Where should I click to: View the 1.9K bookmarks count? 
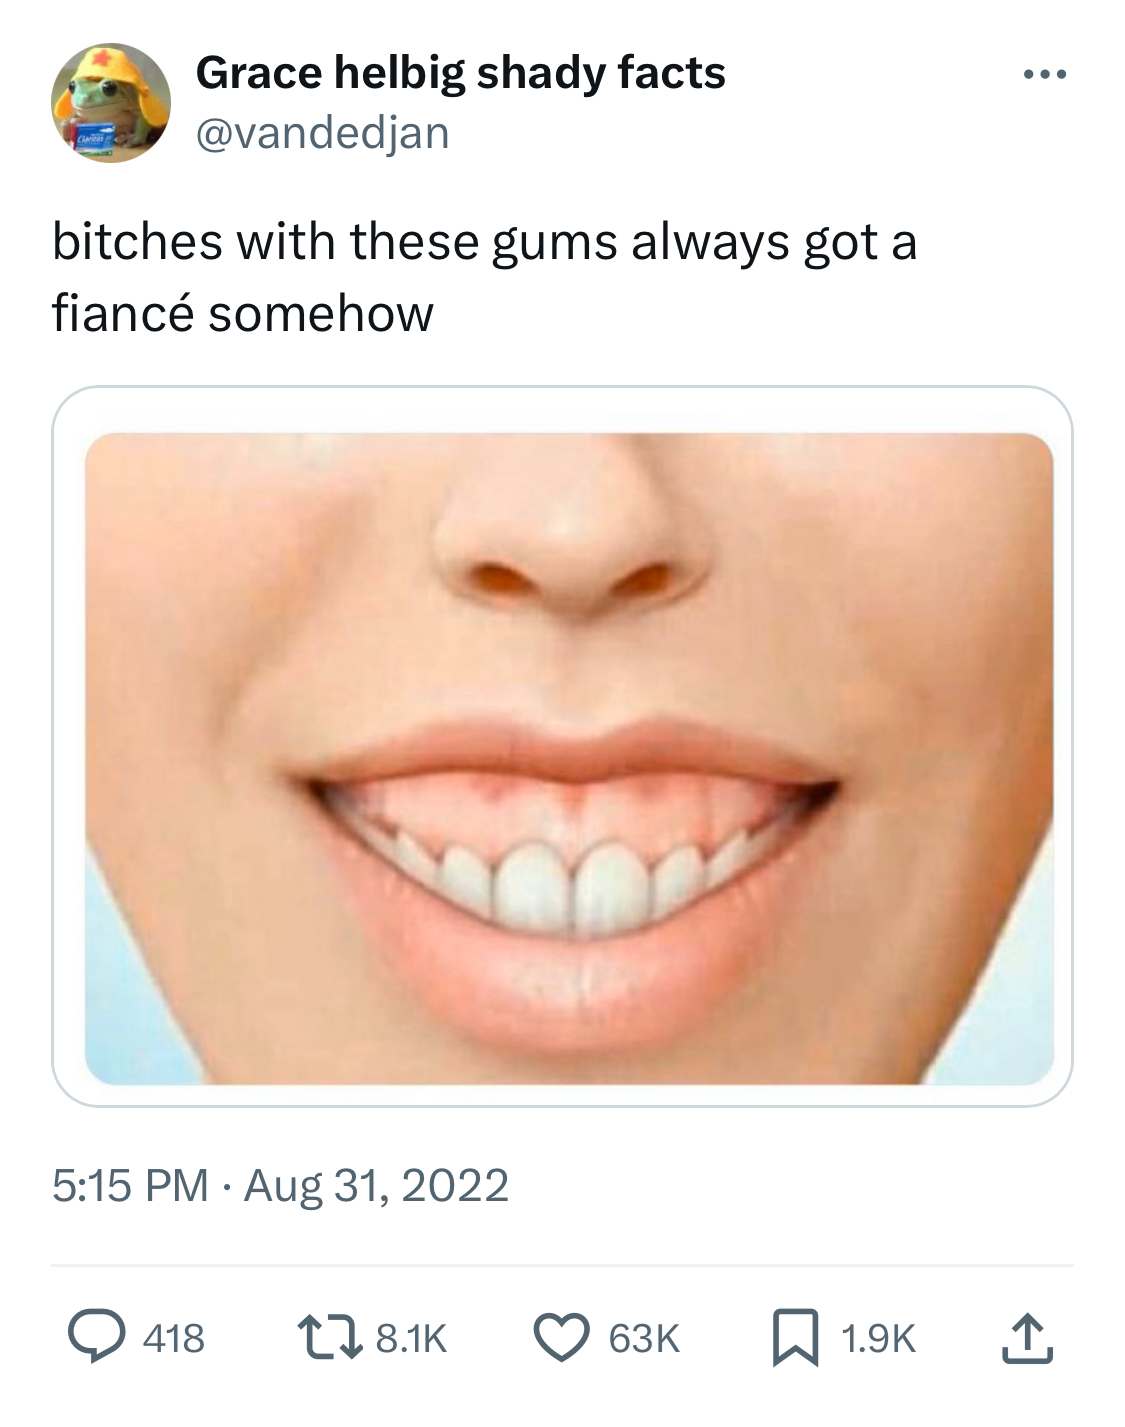click(x=878, y=1339)
